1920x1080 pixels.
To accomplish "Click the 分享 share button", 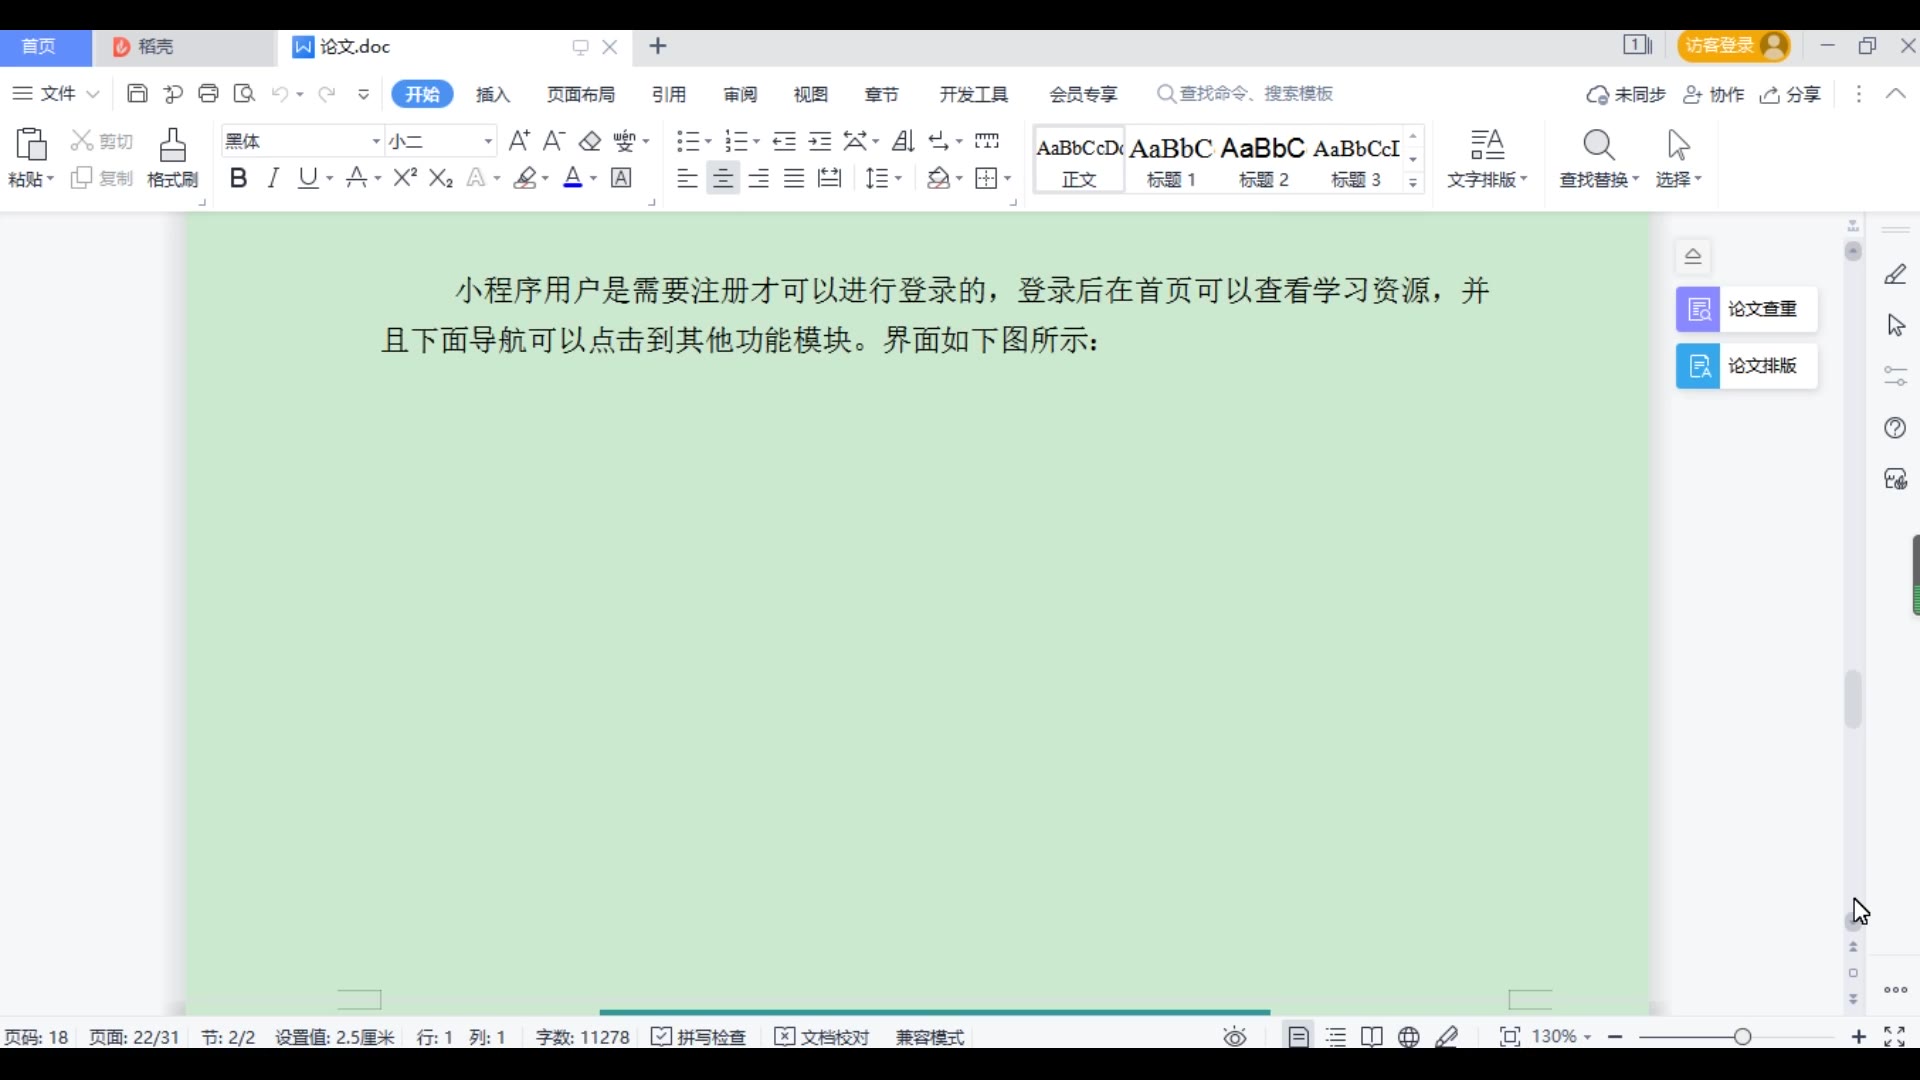I will (x=1791, y=94).
